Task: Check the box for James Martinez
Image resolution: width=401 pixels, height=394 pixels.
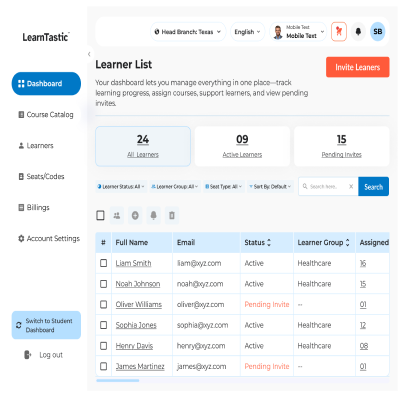Action: click(x=104, y=366)
